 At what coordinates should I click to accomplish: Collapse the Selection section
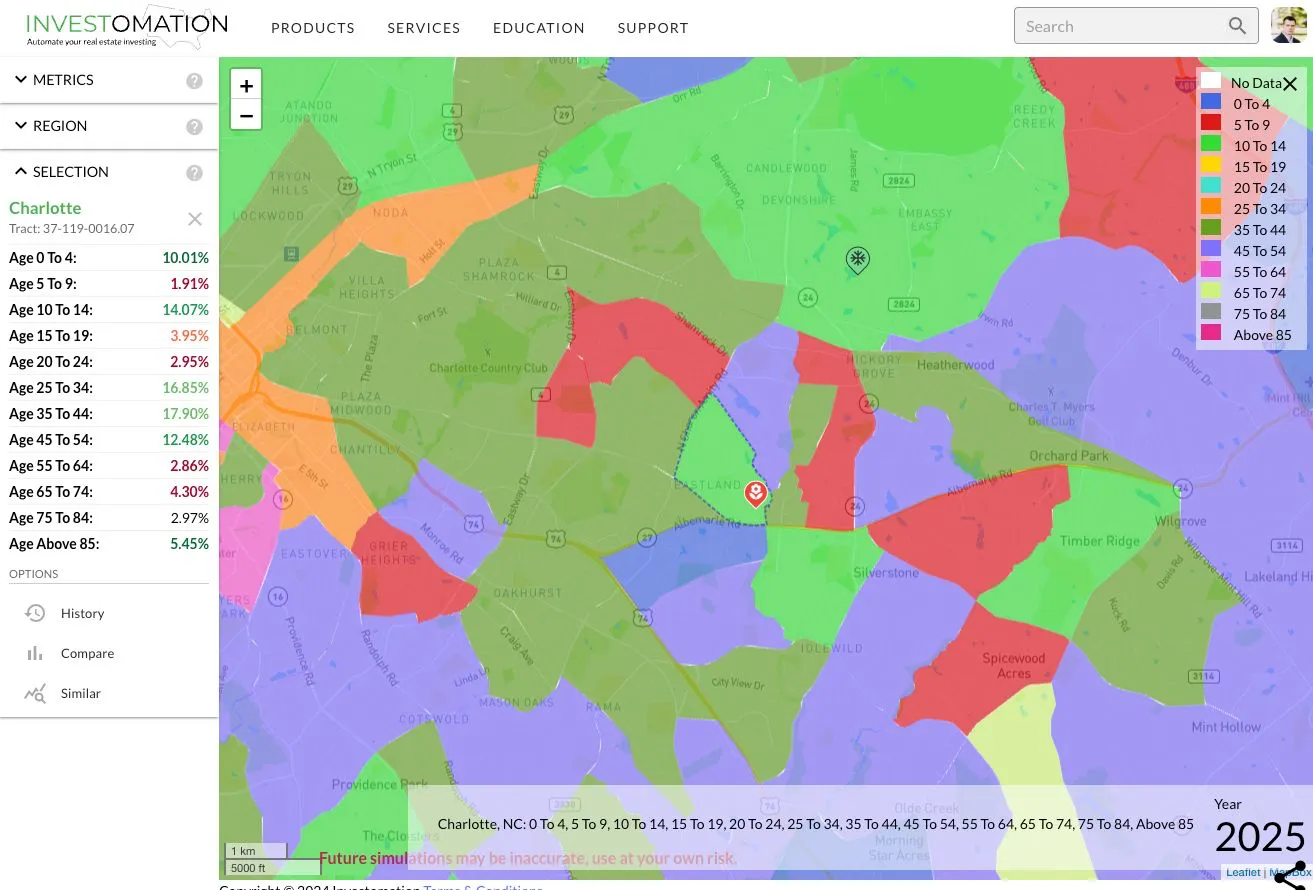pyautogui.click(x=61, y=172)
